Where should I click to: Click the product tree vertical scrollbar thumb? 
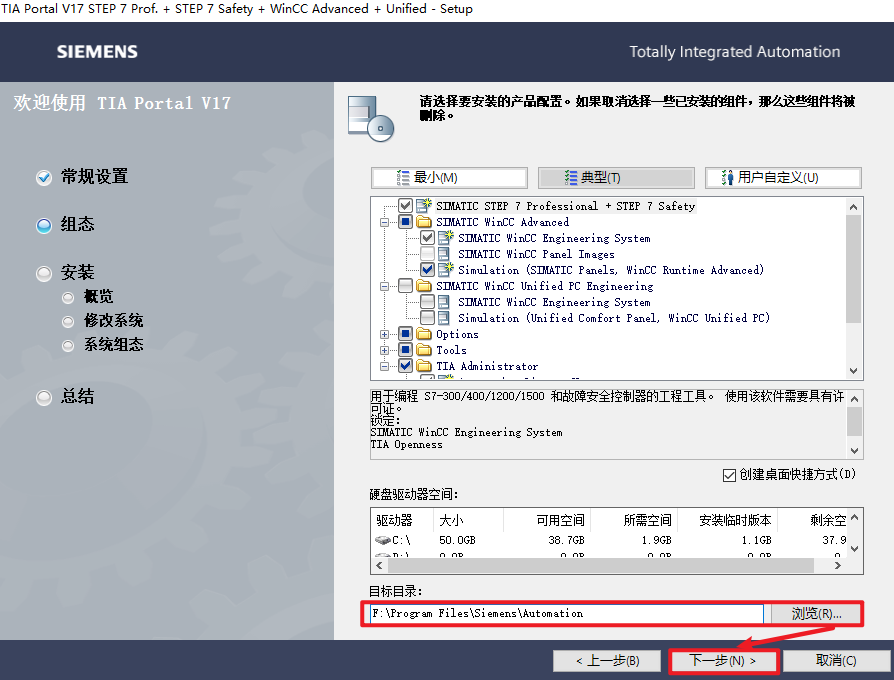[854, 269]
